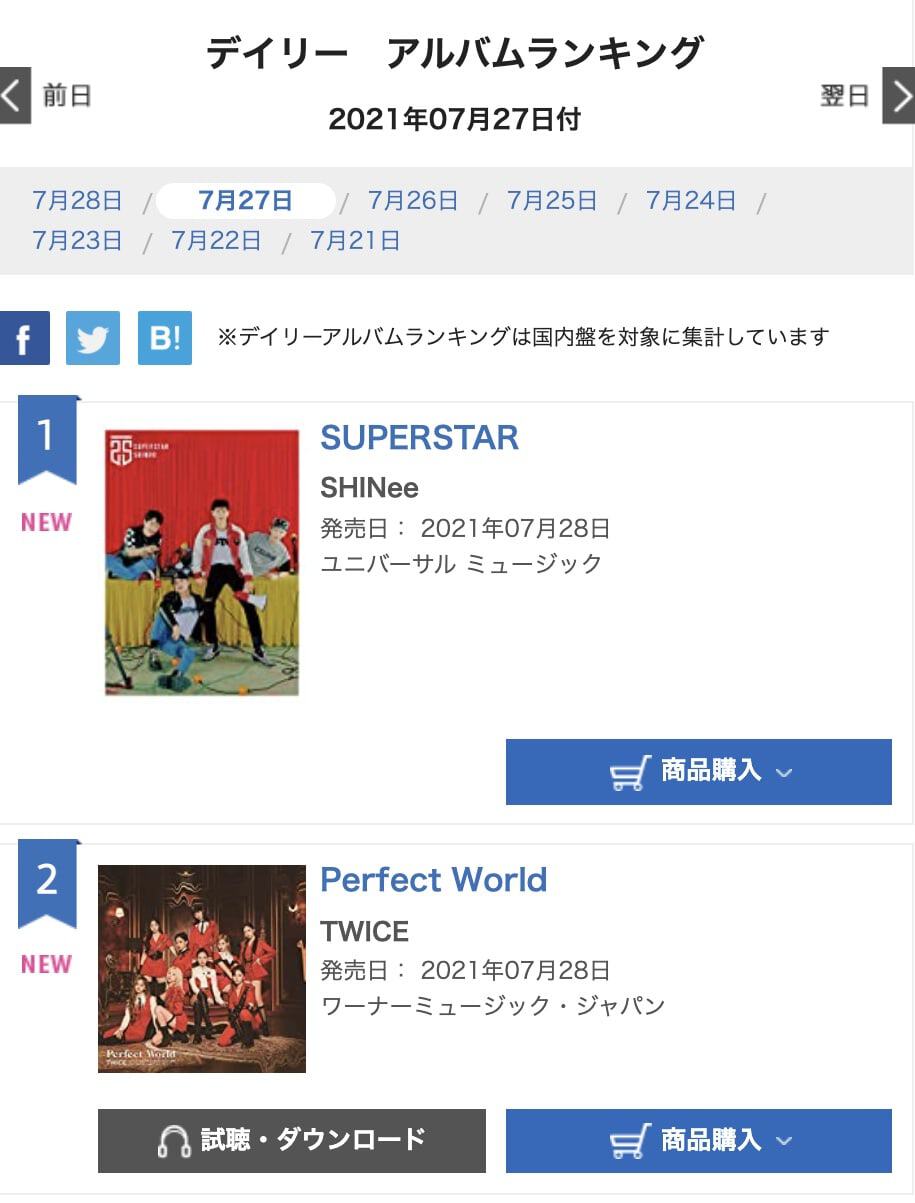Viewport: 915px width, 1203px height.
Task: Open SUPERSTAR album title link
Action: (x=419, y=438)
